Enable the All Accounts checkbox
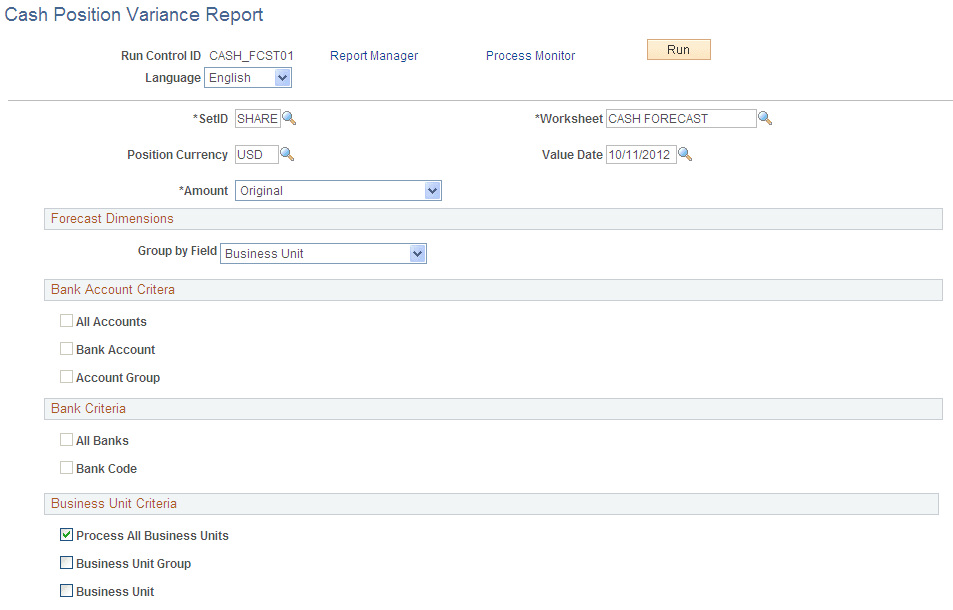Viewport: 953px width, 610px height. point(66,321)
